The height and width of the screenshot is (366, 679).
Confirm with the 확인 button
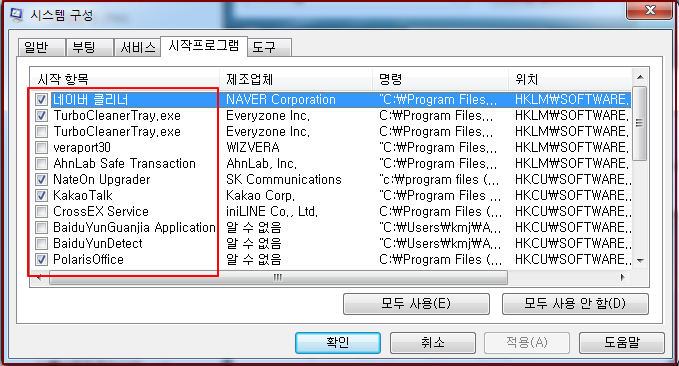[x=338, y=343]
